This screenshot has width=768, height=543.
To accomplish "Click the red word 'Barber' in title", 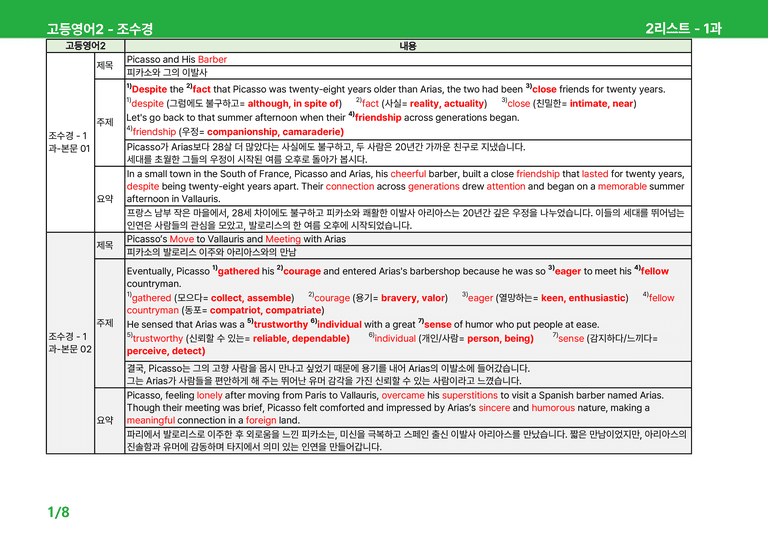I will coord(213,59).
